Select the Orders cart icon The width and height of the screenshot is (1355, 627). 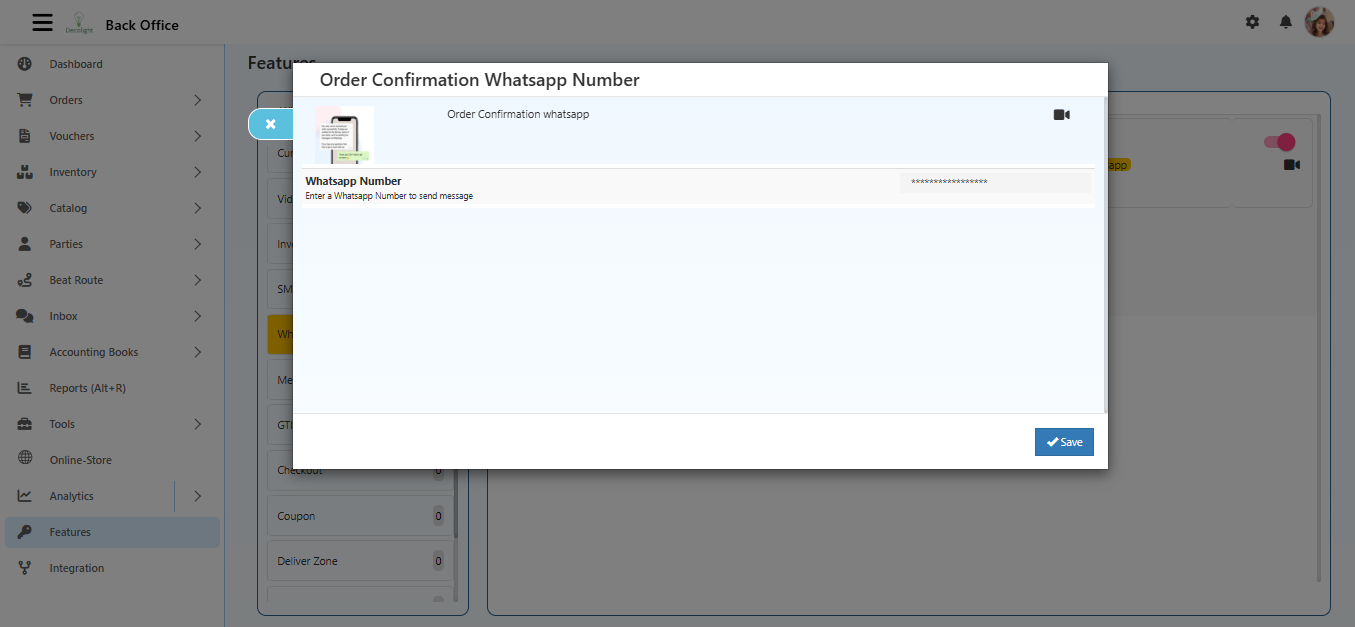click(x=23, y=99)
